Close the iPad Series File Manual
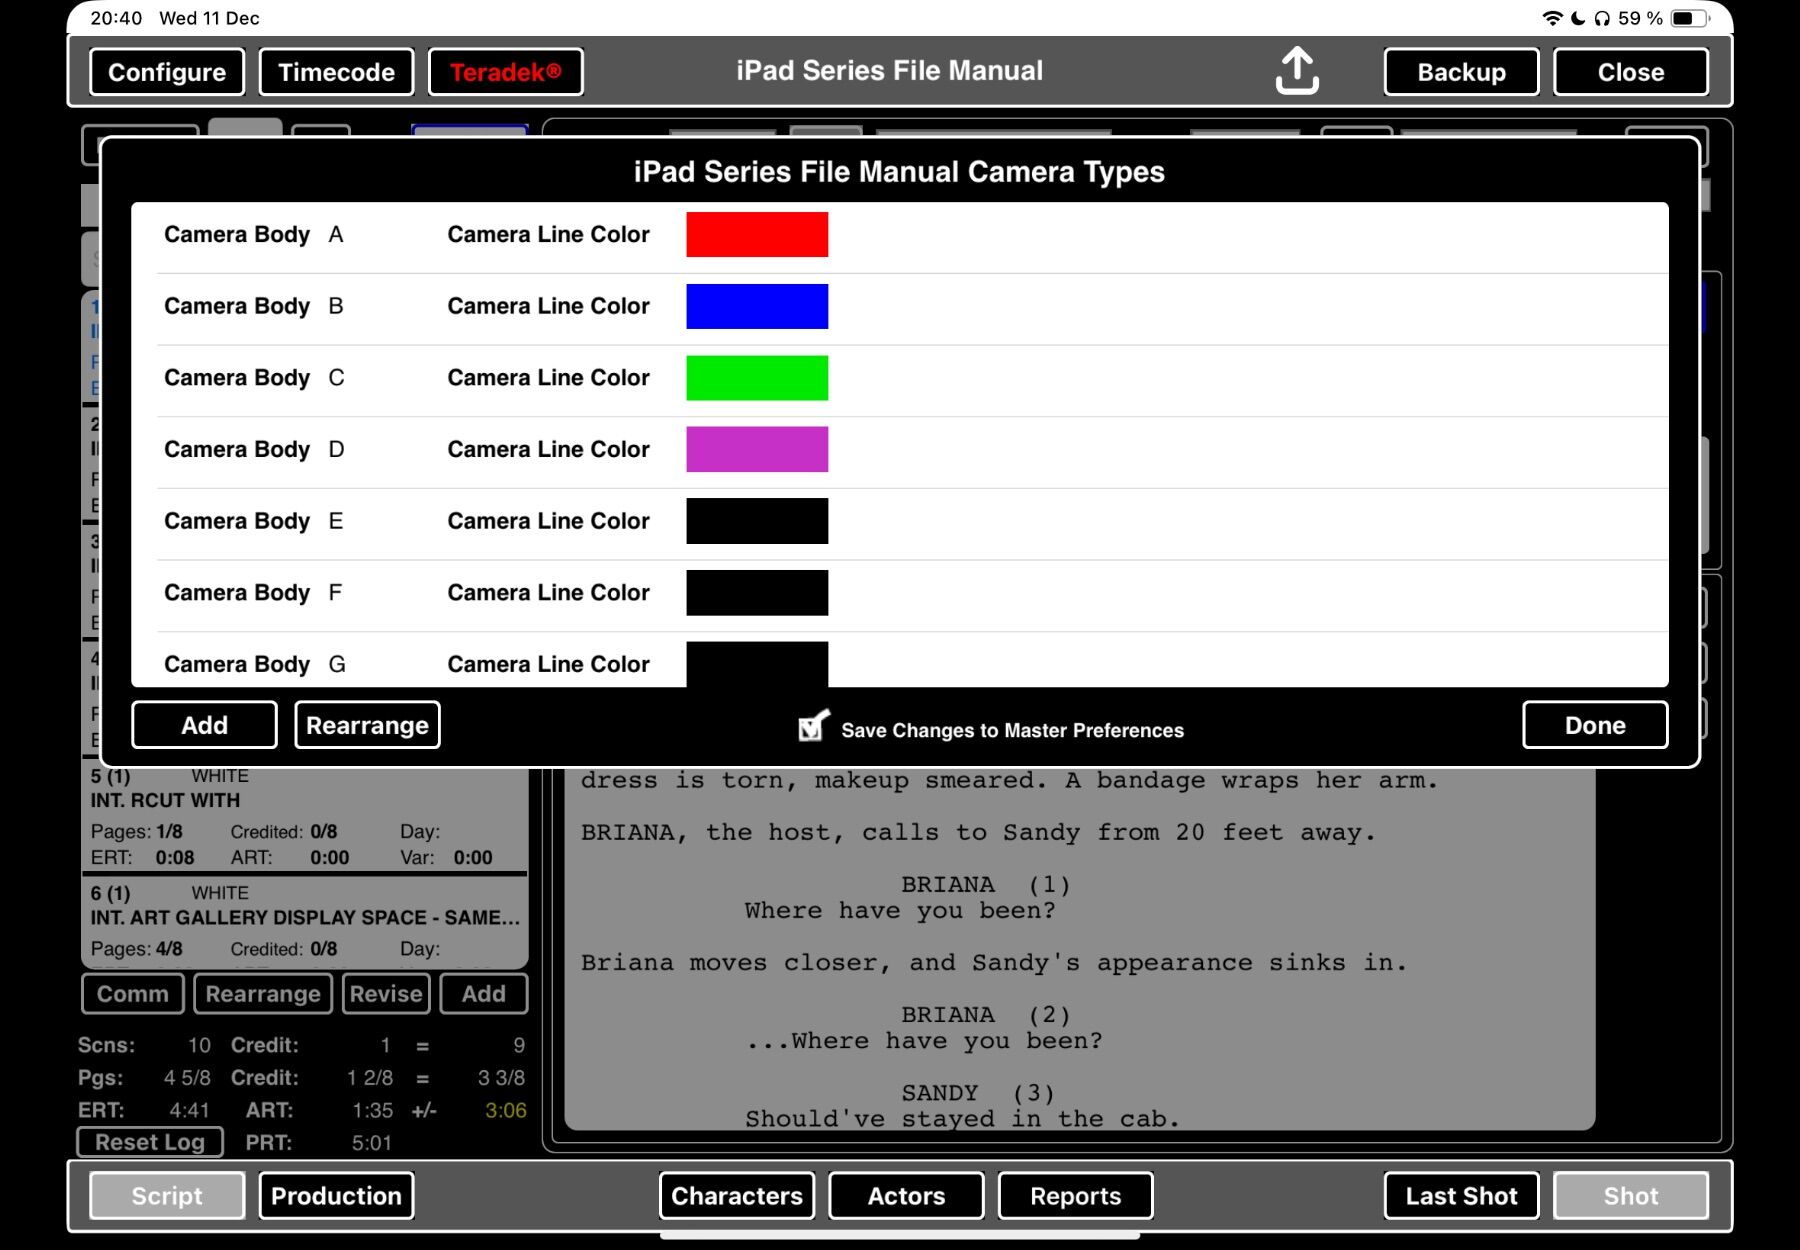This screenshot has height=1250, width=1800. pos(1631,72)
